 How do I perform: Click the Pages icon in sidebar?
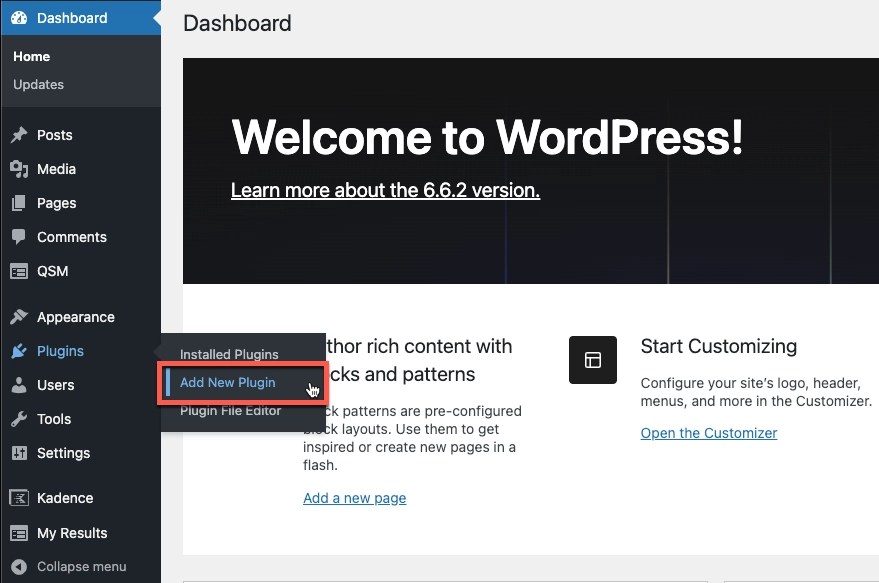point(19,203)
